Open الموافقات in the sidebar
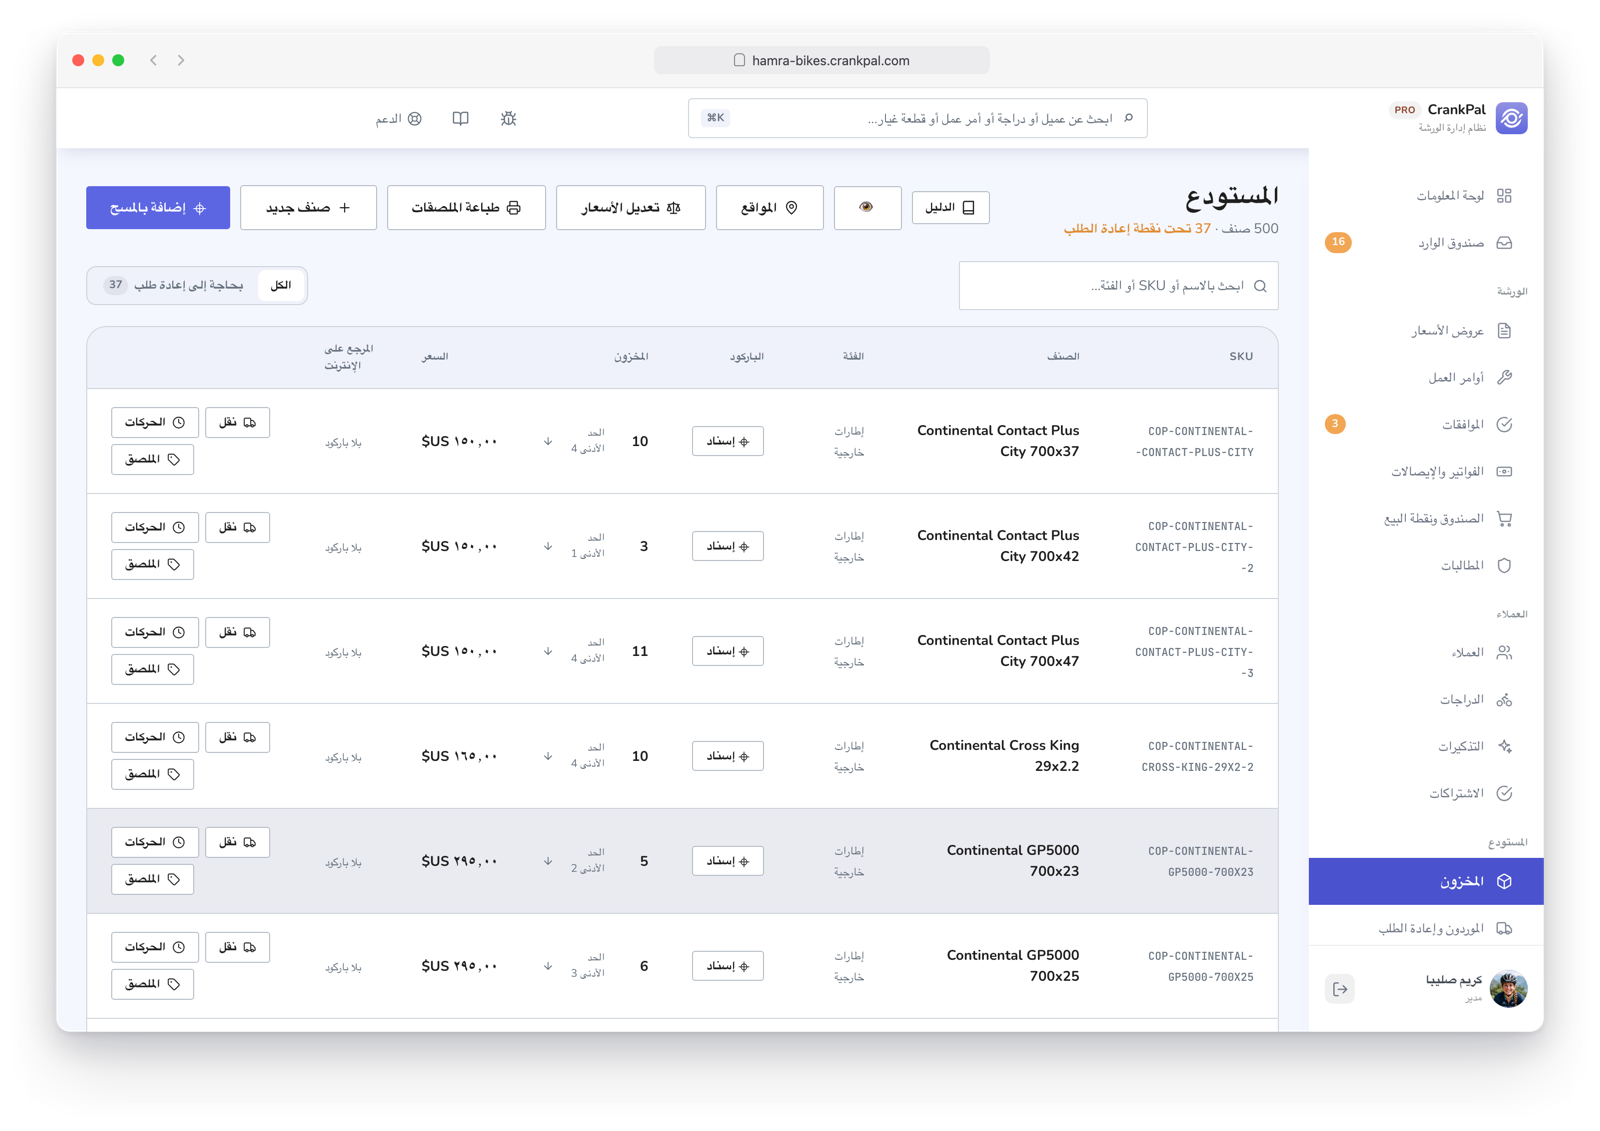The height and width of the screenshot is (1131, 1600). pyautogui.click(x=1427, y=425)
